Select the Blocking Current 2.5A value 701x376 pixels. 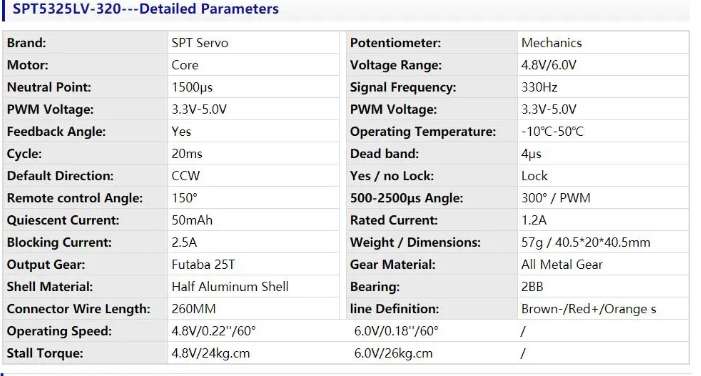click(184, 242)
